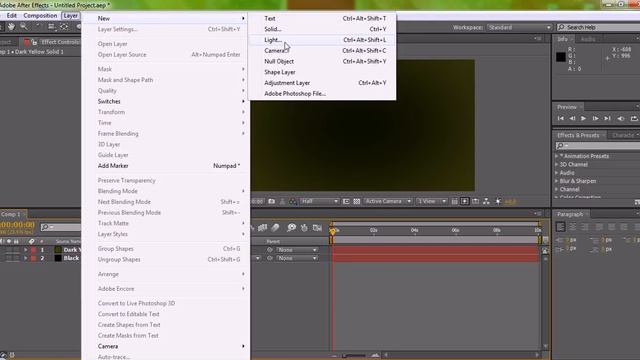Screen dimensions: 640x360
Task: Twirl open layer 2 Black in timeline
Action: (x=26, y=258)
